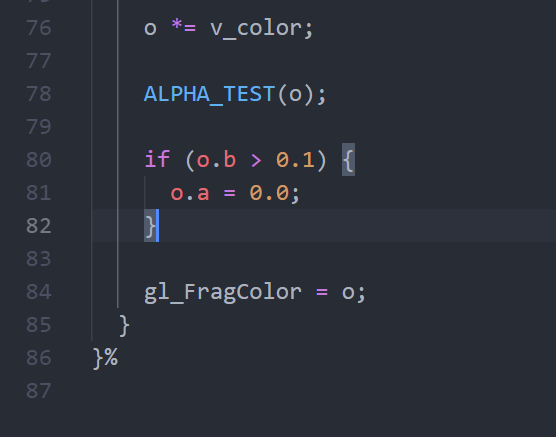Click o.a on line 81
The height and width of the screenshot is (437, 556).
coord(190,193)
